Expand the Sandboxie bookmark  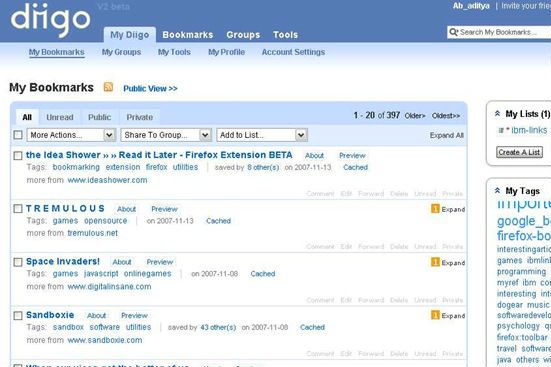coord(453,316)
